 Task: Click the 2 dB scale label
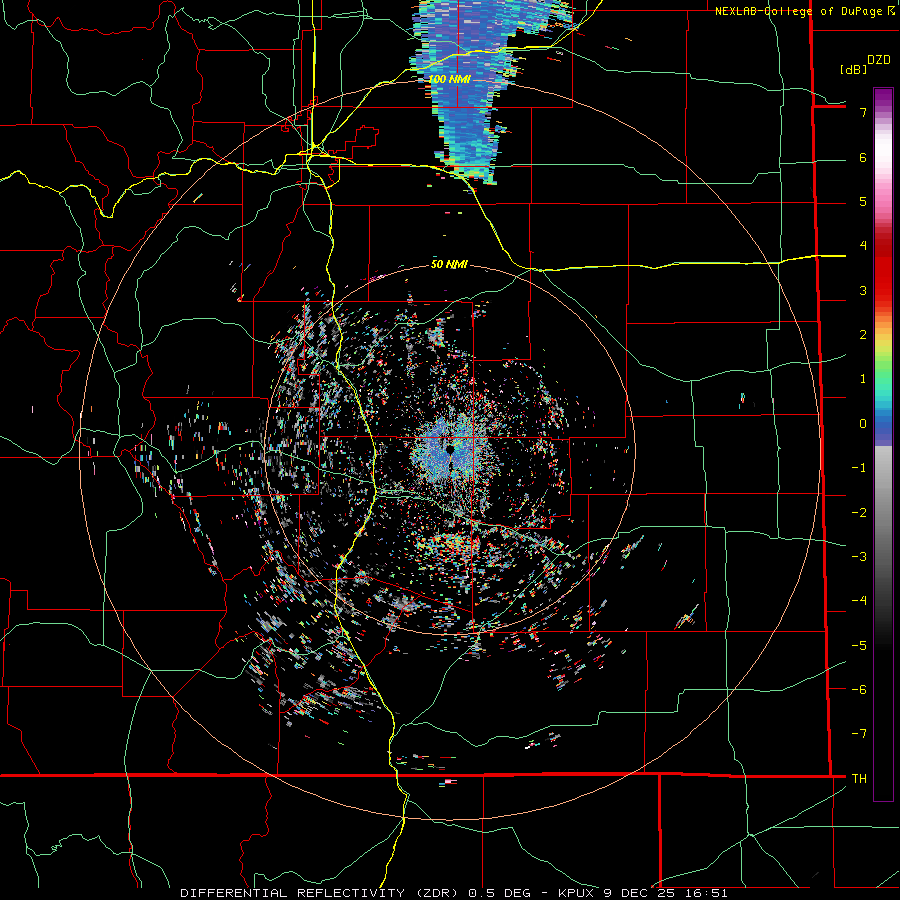[863, 335]
